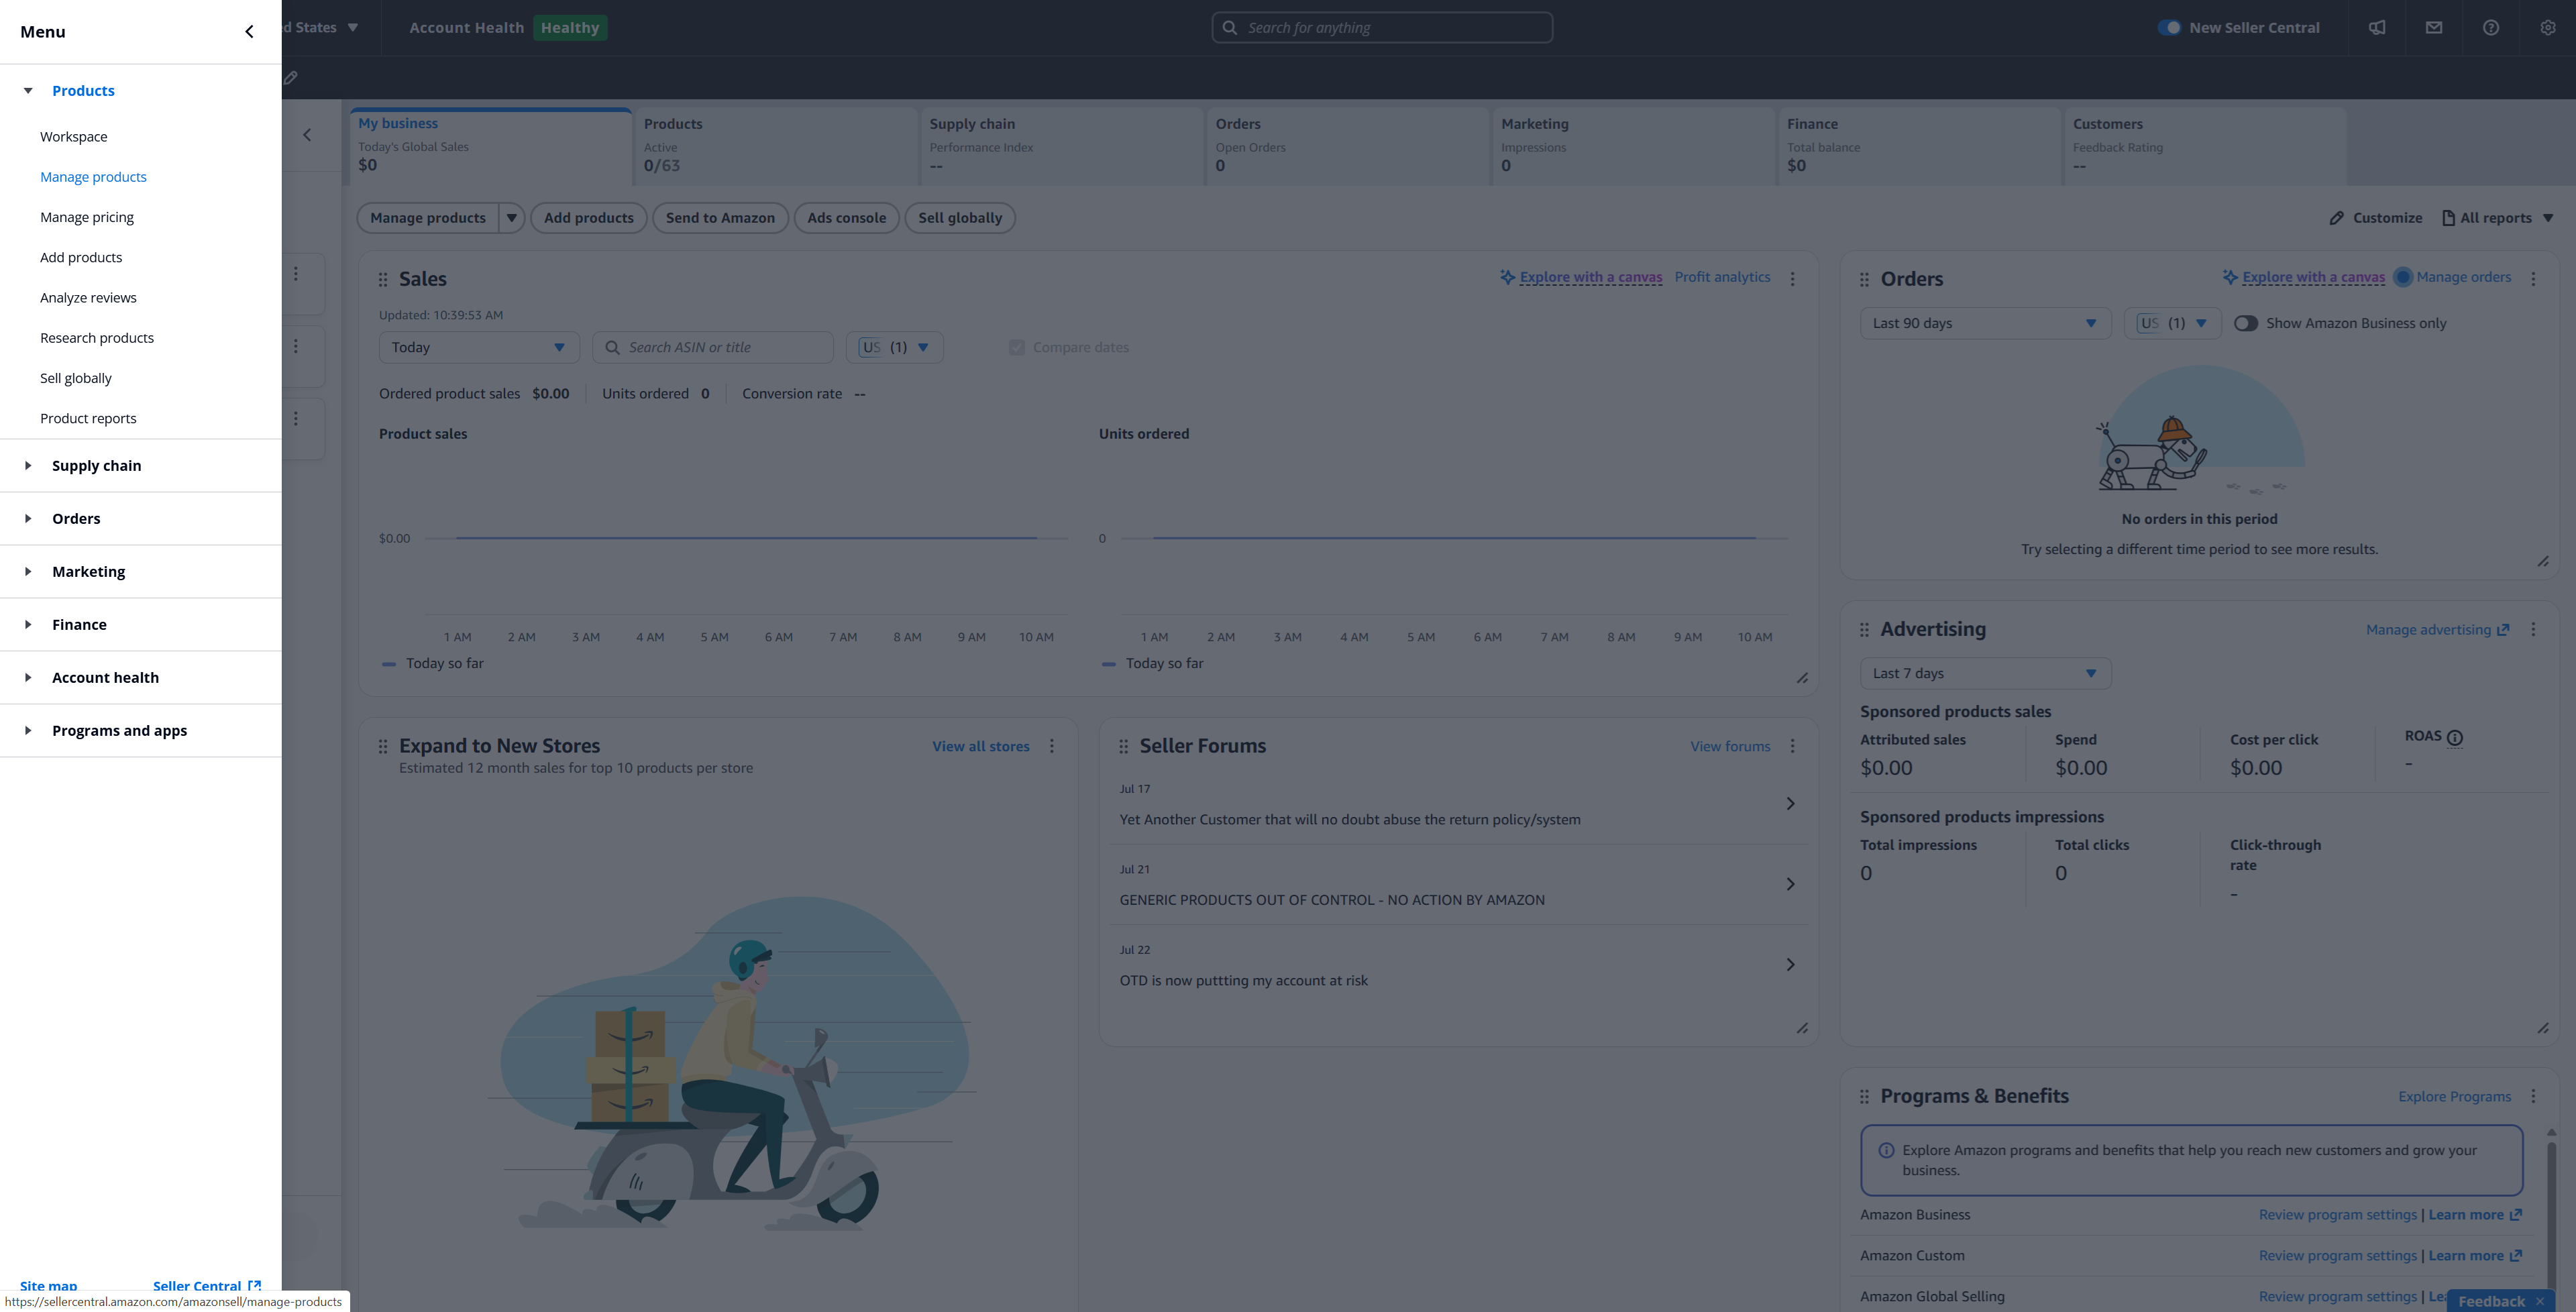Grab the Seller Forums card drag handle

click(1123, 747)
